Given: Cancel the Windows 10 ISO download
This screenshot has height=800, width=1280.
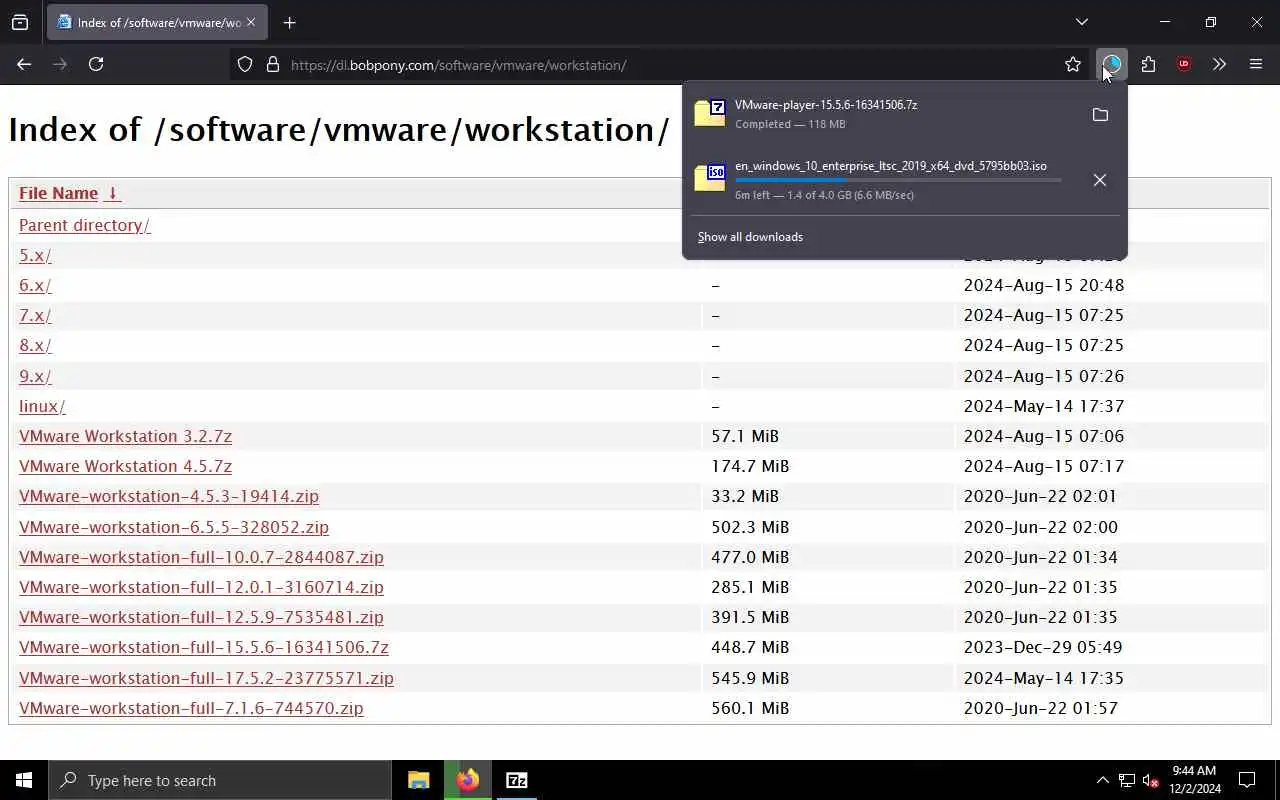Looking at the screenshot, I should (x=1100, y=180).
